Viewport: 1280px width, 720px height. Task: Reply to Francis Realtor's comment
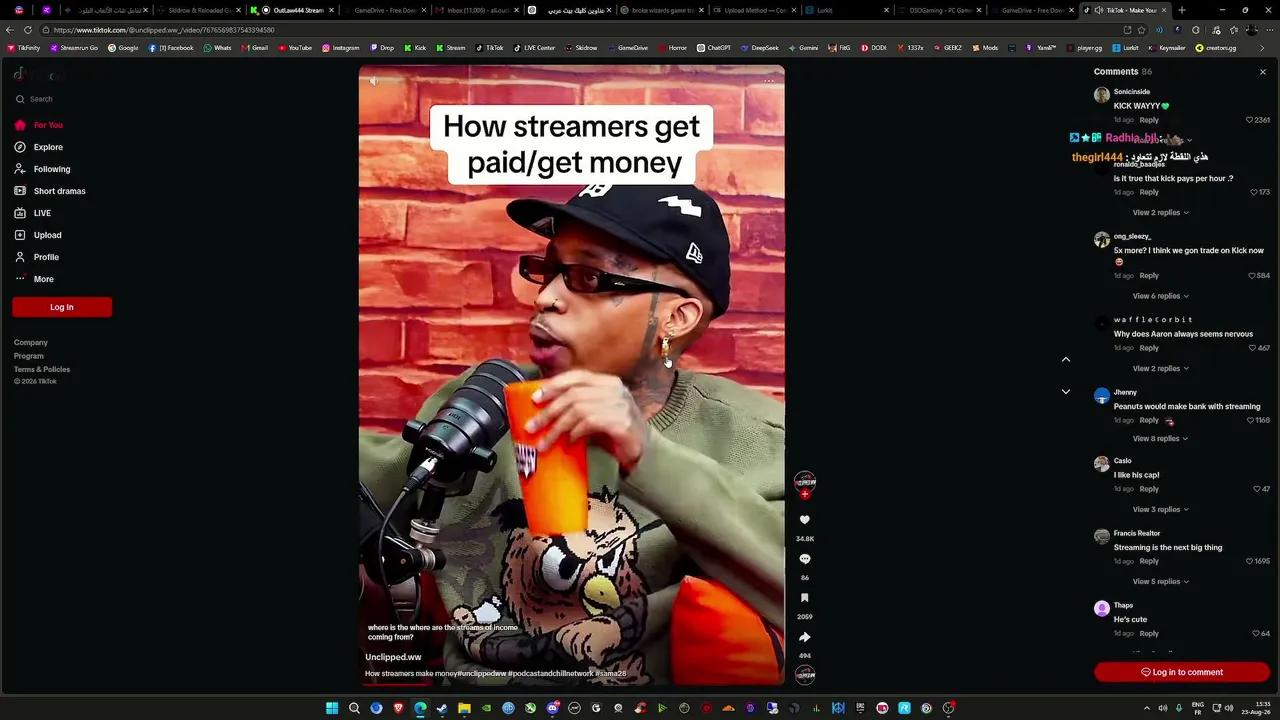tap(1149, 561)
